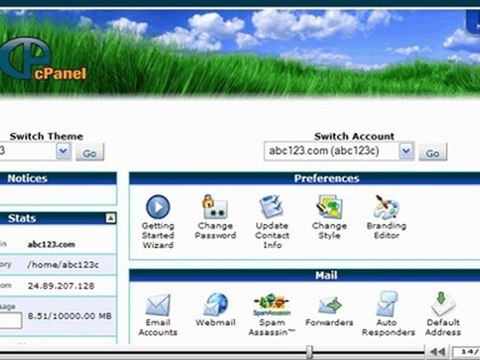The image size is (480, 360).
Task: Open the Change Password icon
Action: [215, 207]
